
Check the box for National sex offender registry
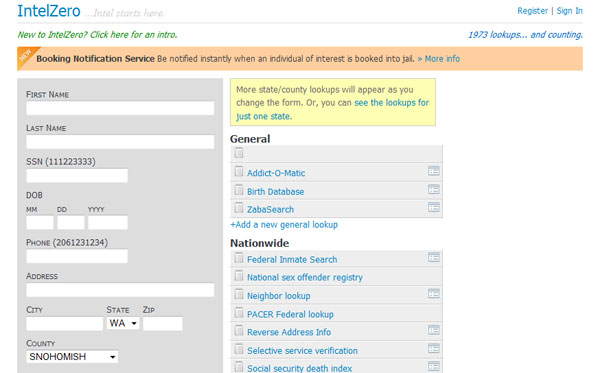click(239, 276)
